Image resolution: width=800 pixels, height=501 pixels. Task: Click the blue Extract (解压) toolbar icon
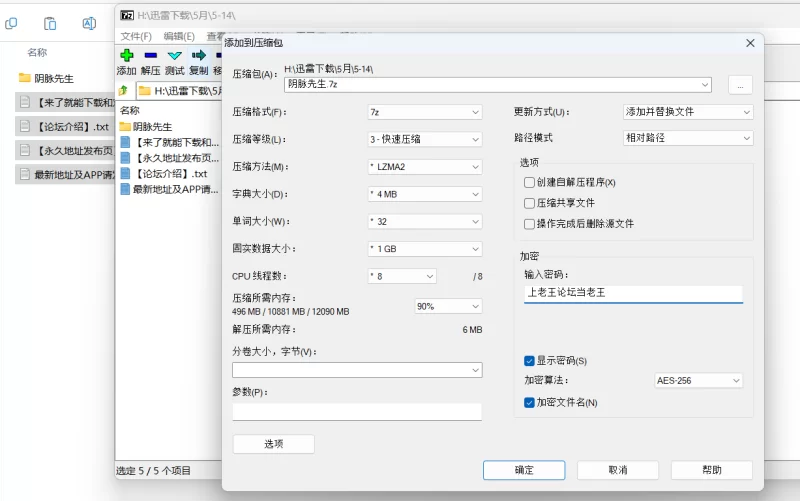pos(151,55)
